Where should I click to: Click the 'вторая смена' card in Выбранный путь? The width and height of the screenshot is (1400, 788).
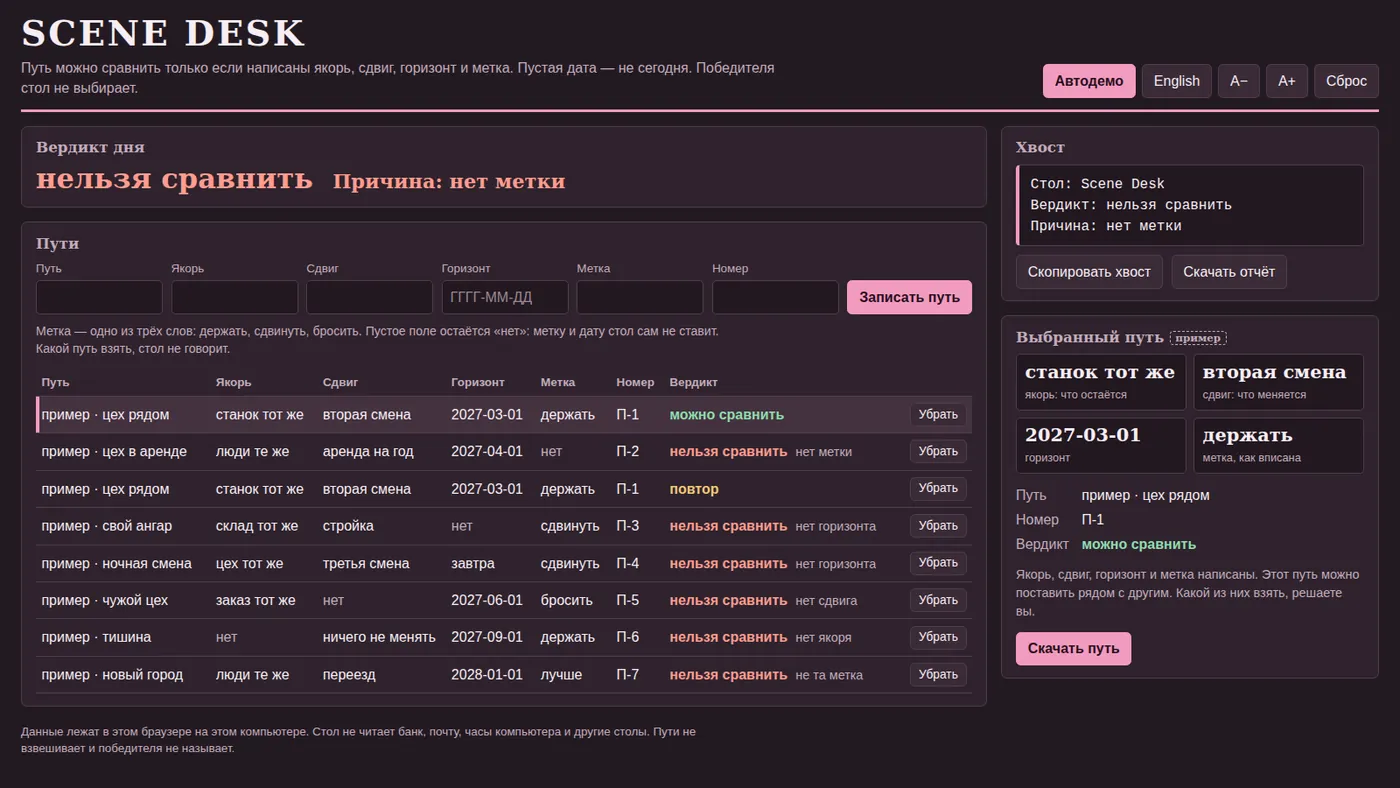click(x=1278, y=382)
